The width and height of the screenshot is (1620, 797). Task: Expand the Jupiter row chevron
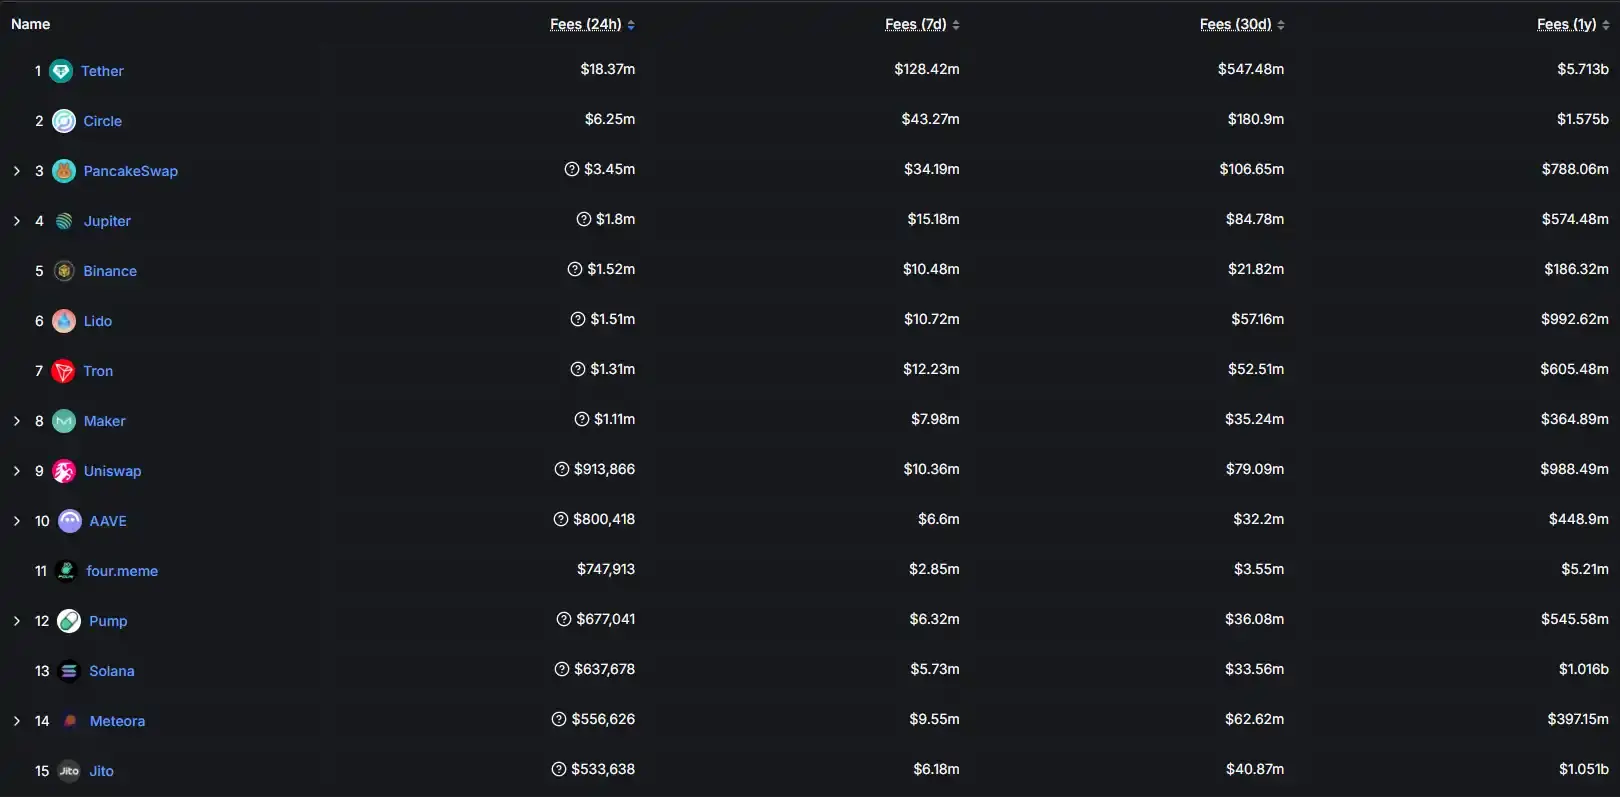[x=17, y=221]
